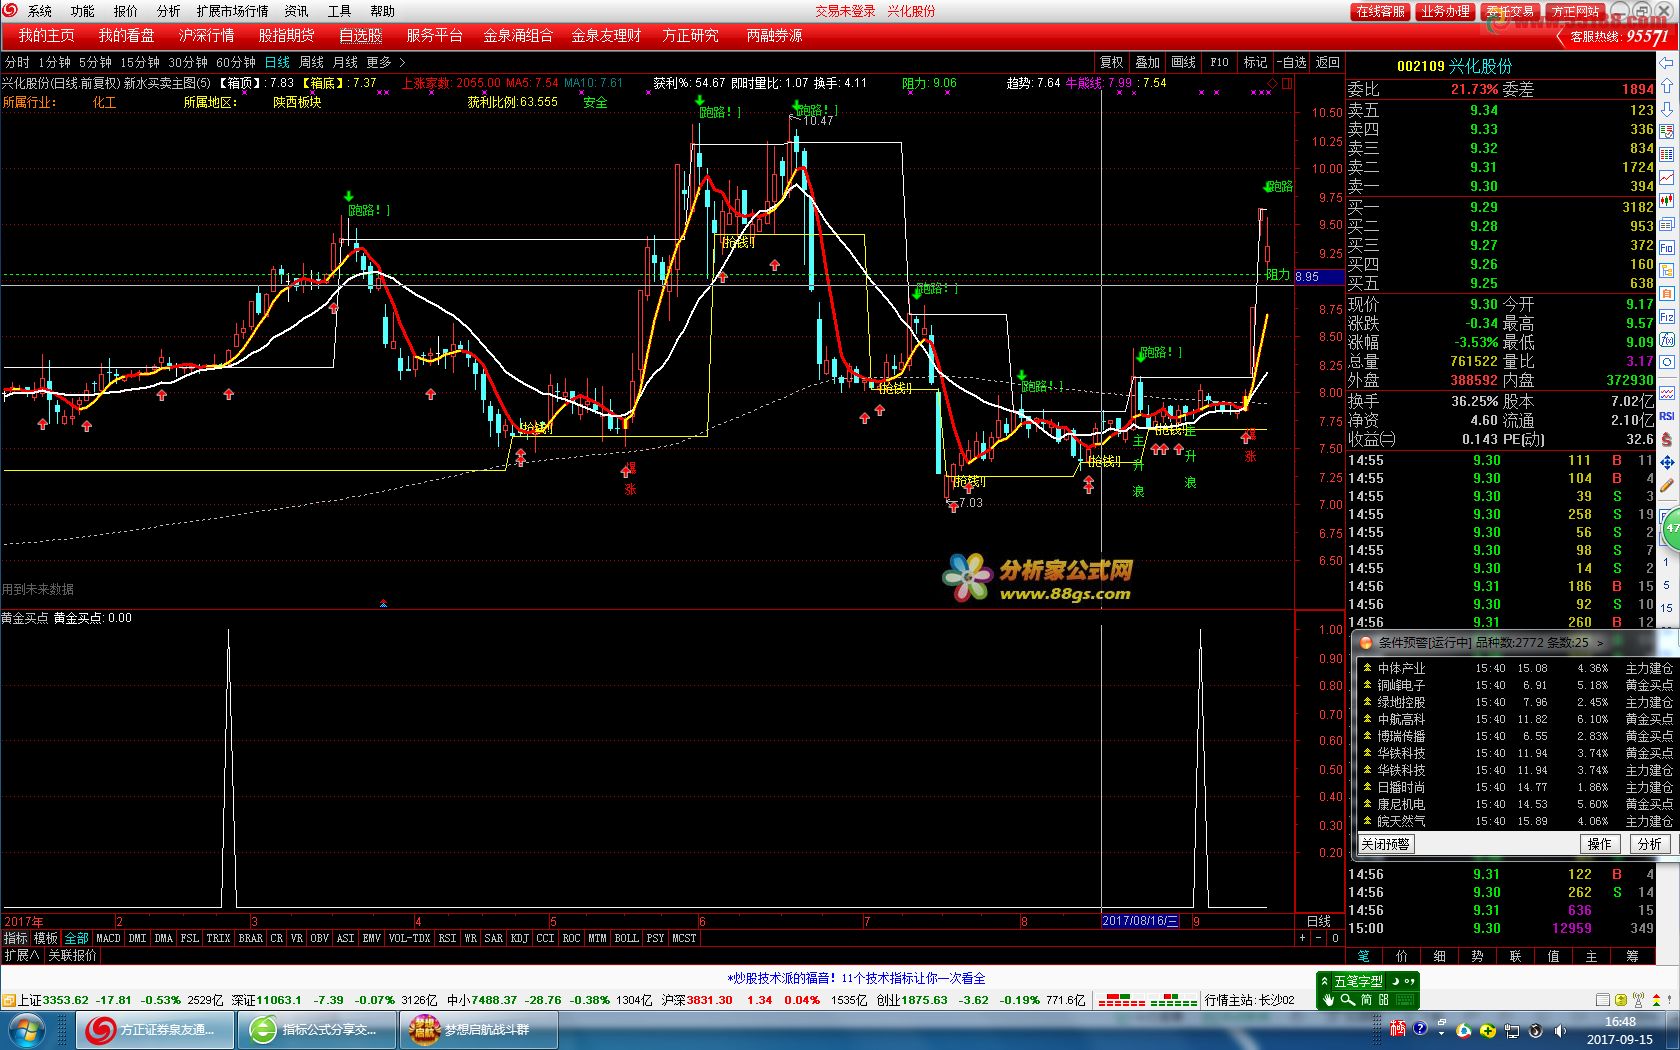Toggle punctuation mode on Wubi bar

pos(1409,981)
